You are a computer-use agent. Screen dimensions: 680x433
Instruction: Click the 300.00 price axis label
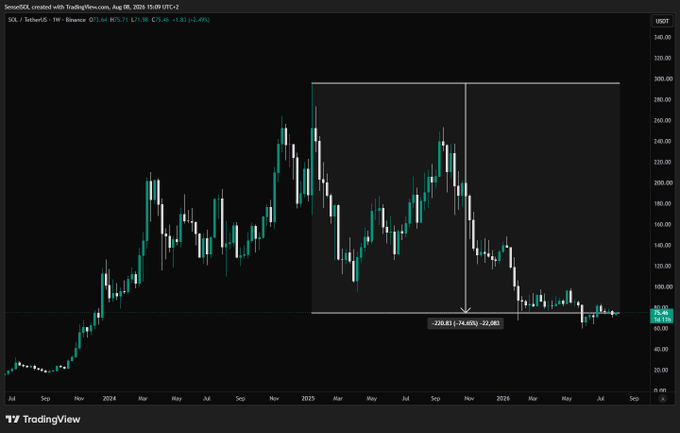[663, 79]
